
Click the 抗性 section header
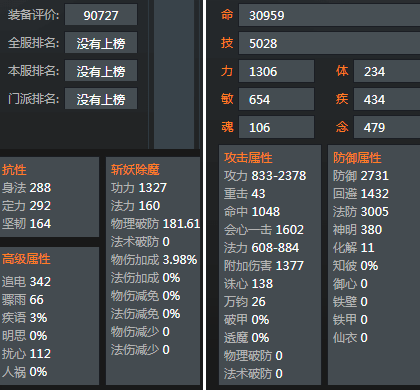point(14,170)
